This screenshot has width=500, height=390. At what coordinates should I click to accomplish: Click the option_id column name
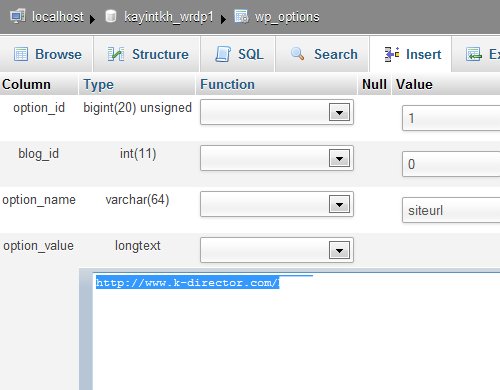click(x=39, y=108)
